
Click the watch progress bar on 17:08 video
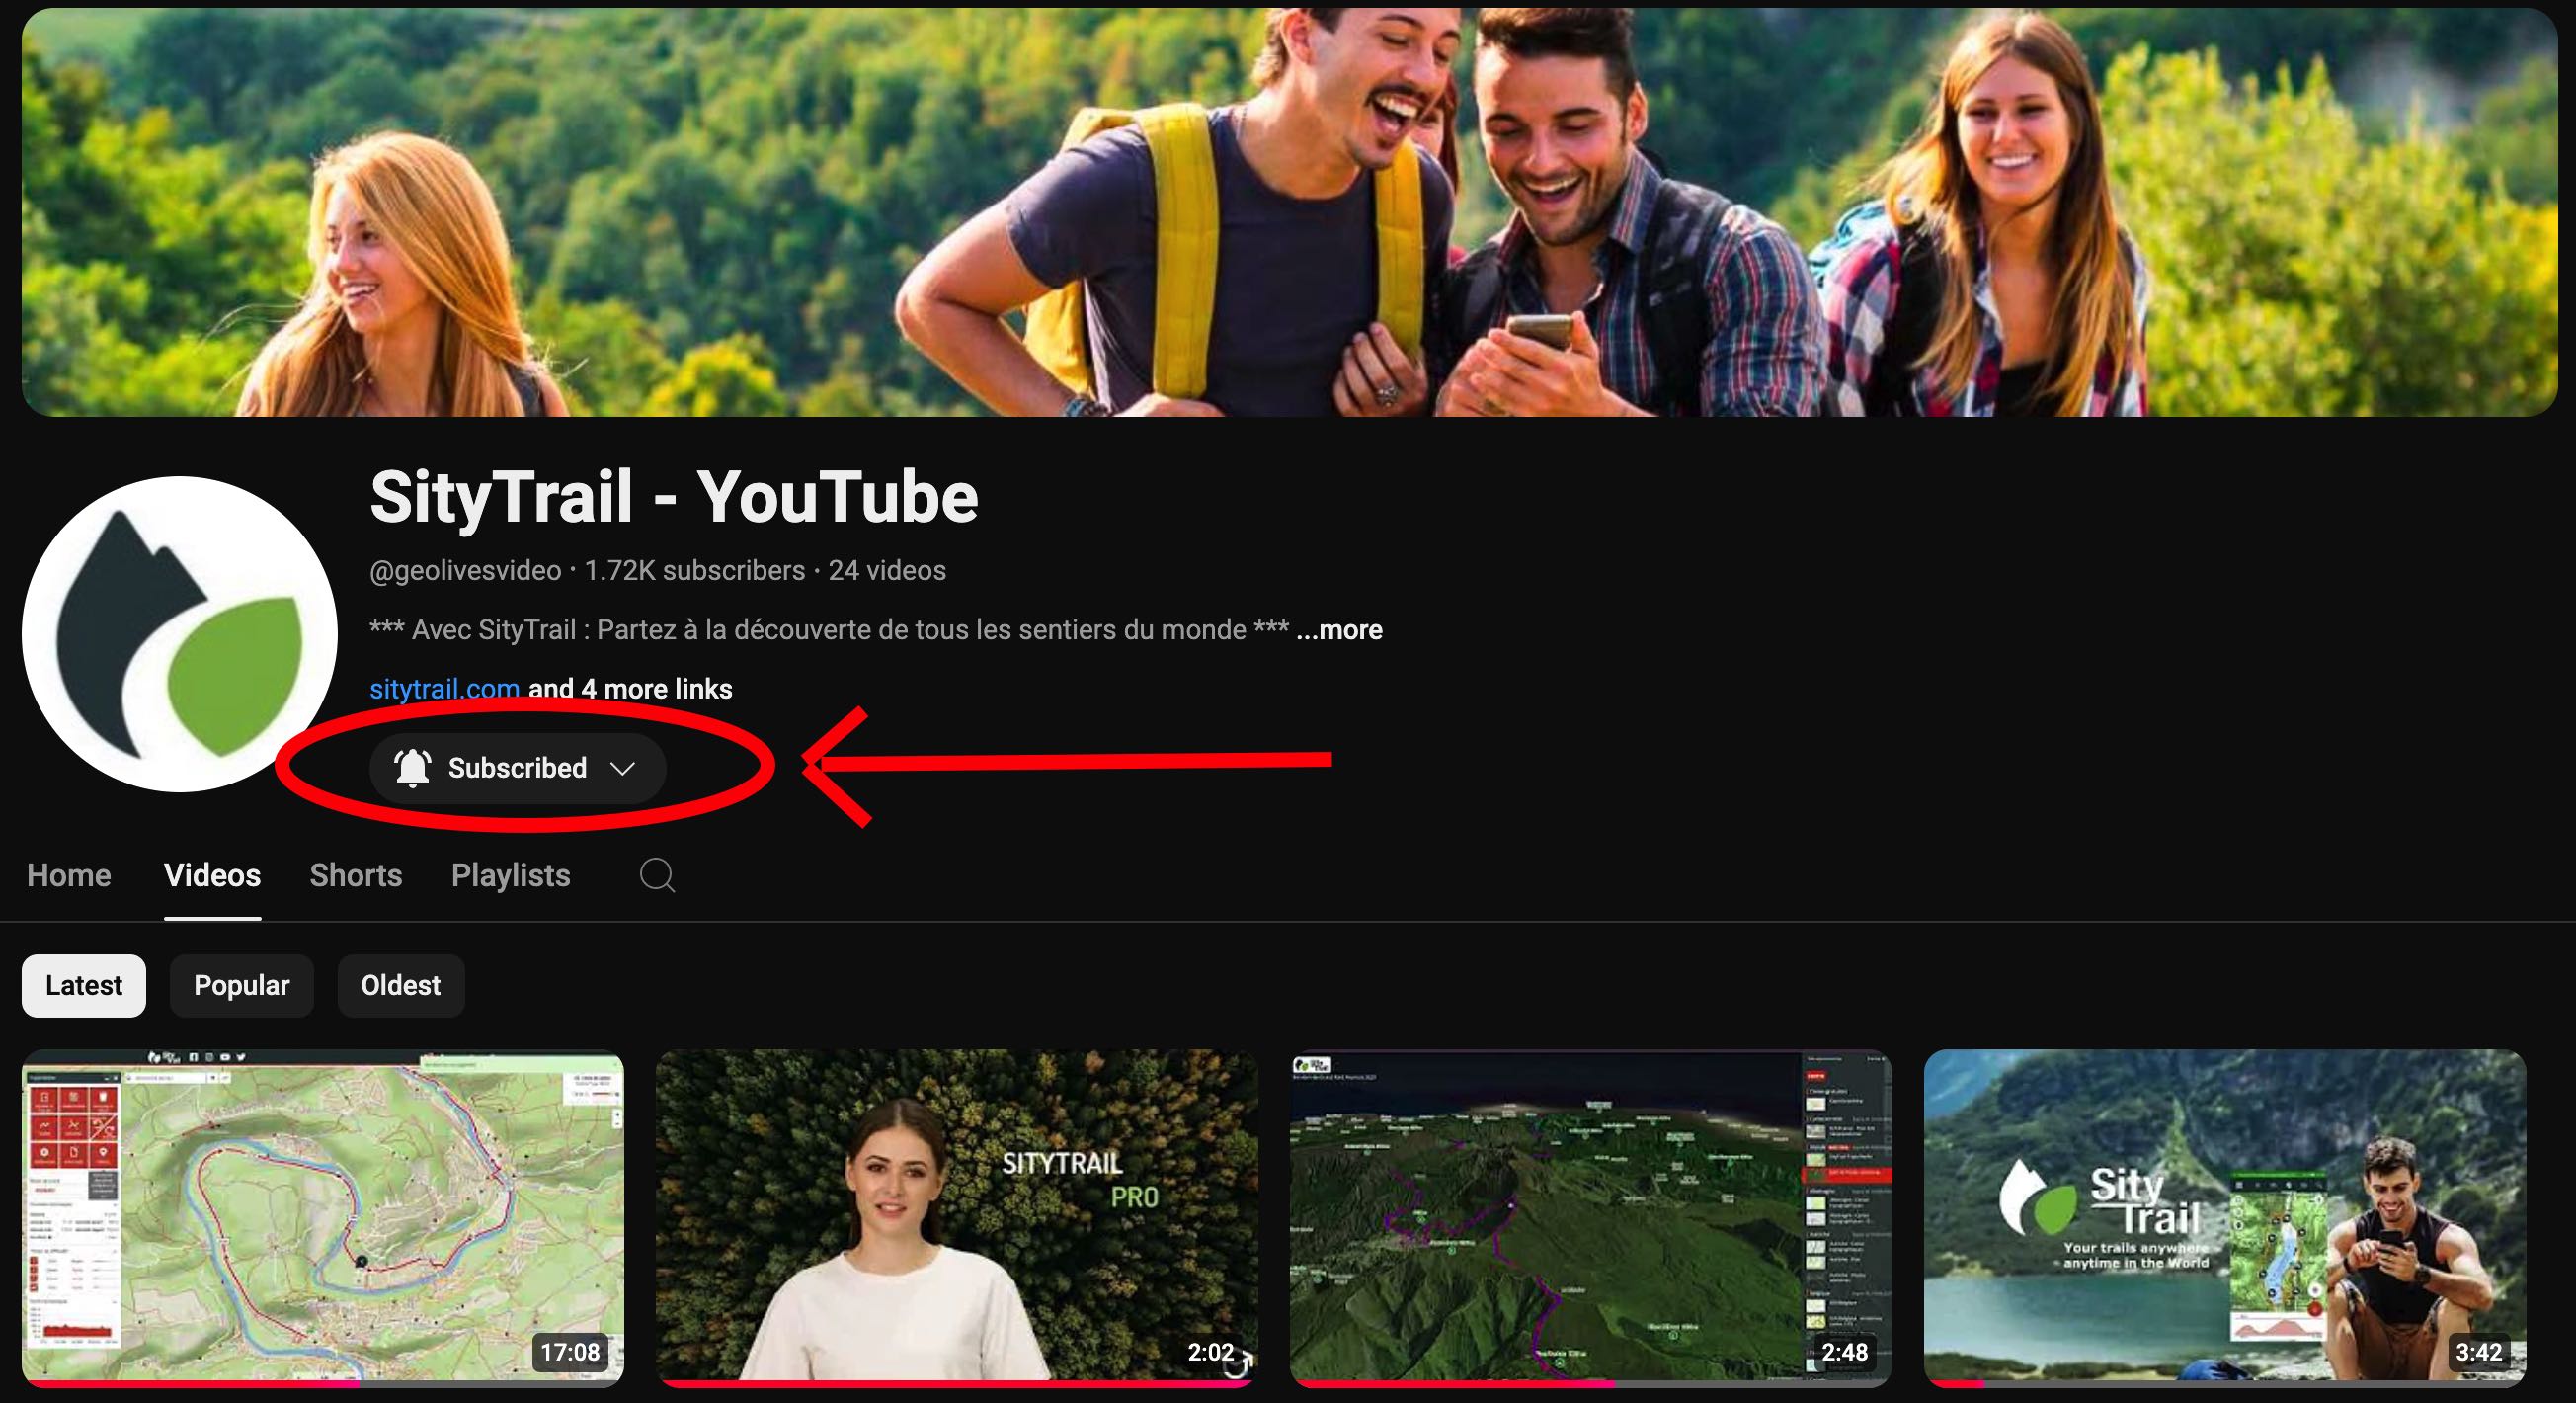pos(323,1383)
